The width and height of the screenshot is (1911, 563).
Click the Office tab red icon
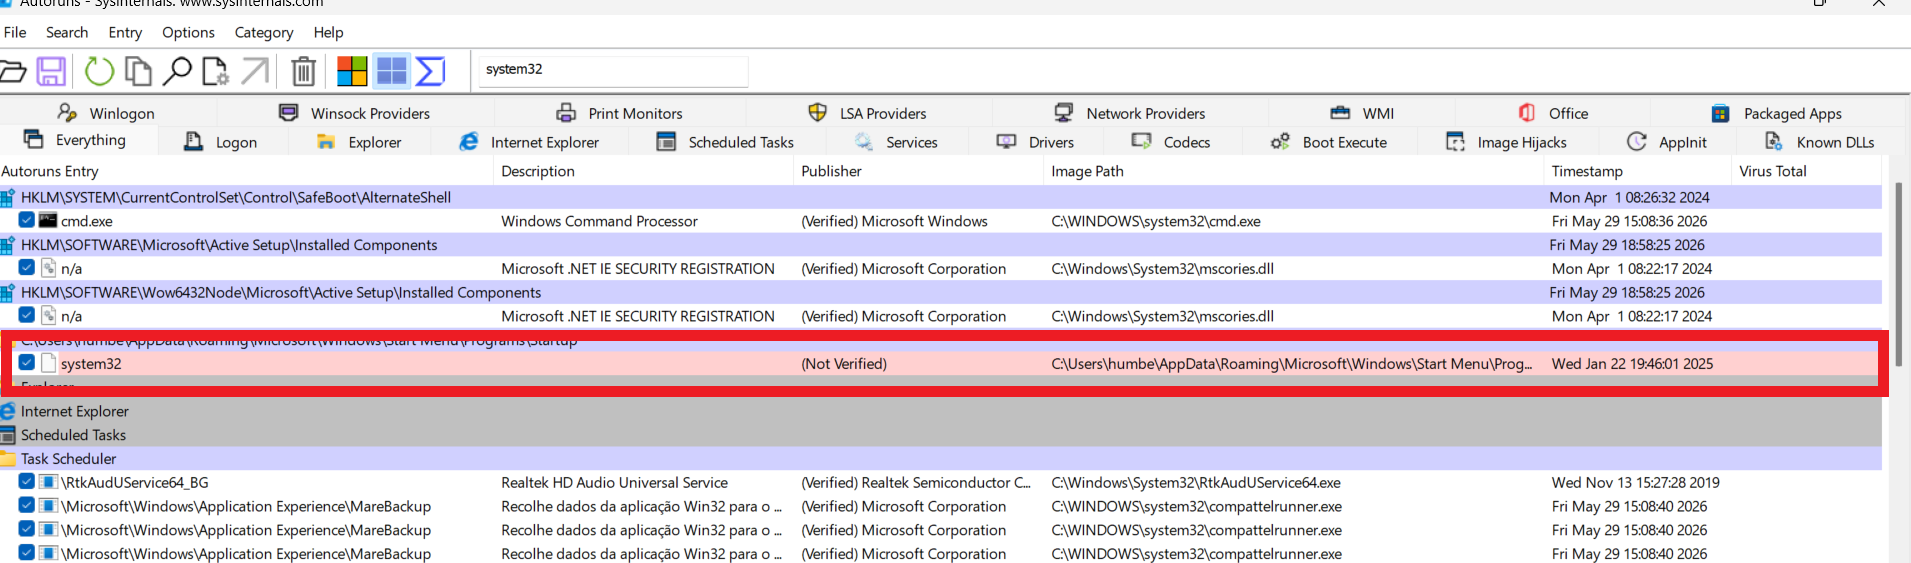1527,112
